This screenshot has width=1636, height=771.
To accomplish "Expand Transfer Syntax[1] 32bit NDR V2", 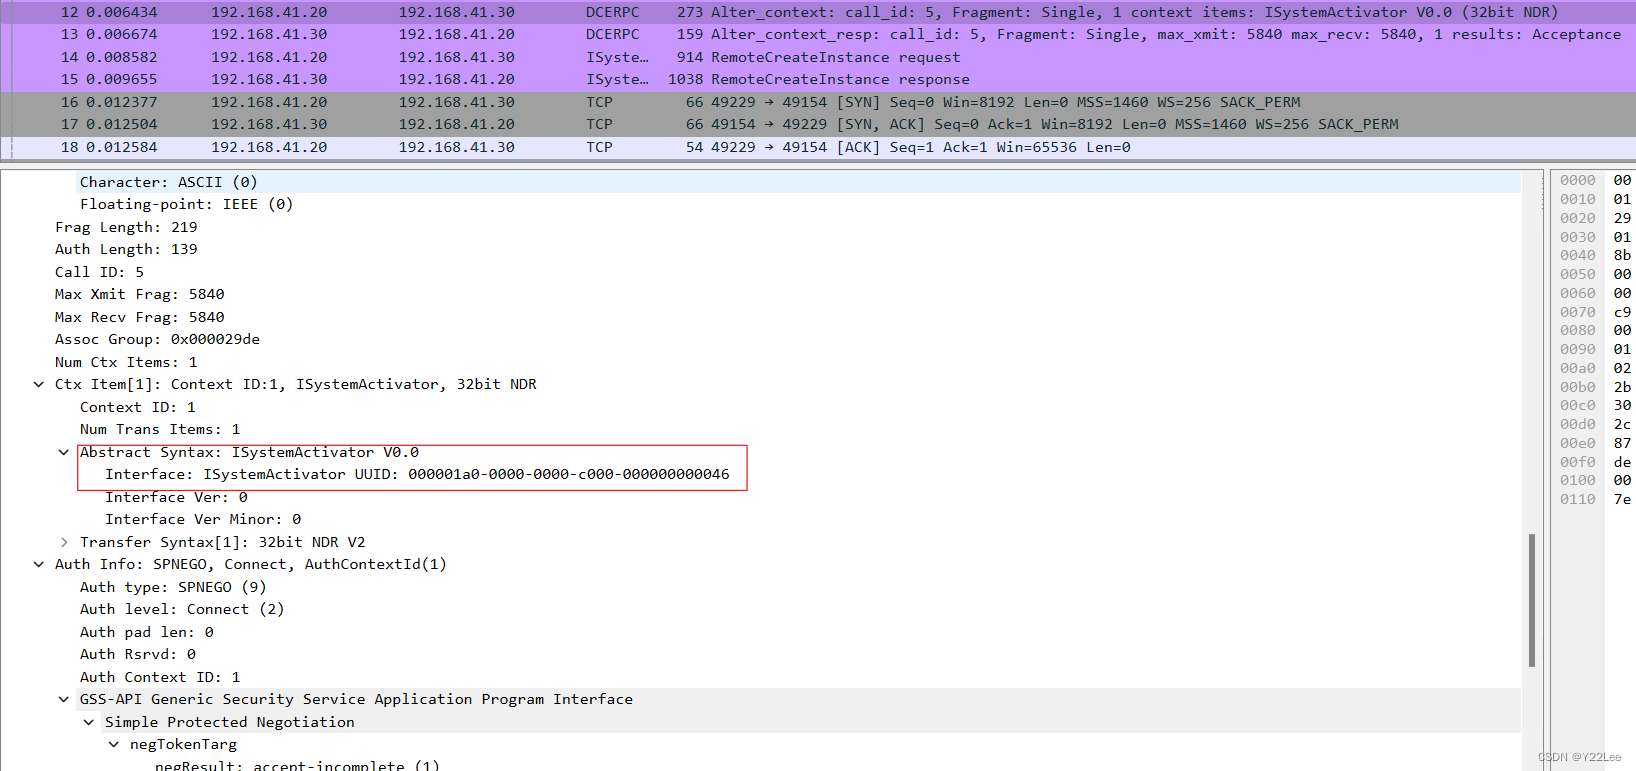I will (x=64, y=542).
